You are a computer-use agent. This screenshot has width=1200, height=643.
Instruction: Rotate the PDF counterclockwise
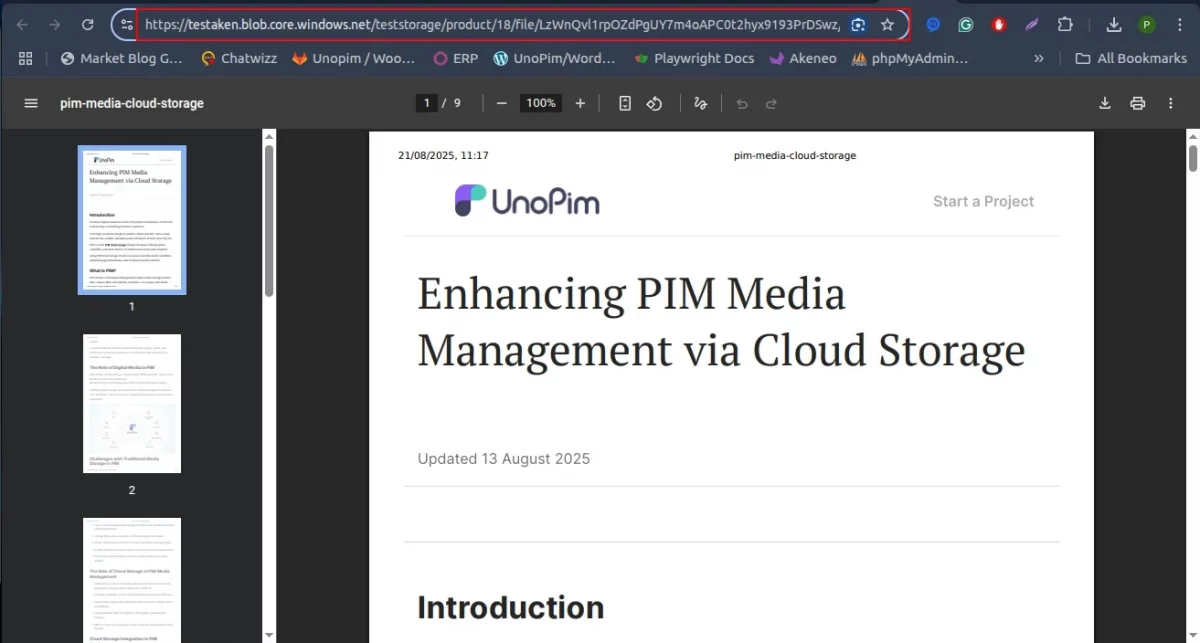coord(654,103)
